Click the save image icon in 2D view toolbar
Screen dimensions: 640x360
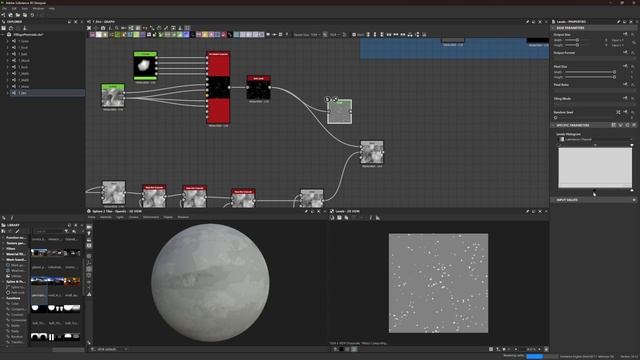[x=339, y=218]
